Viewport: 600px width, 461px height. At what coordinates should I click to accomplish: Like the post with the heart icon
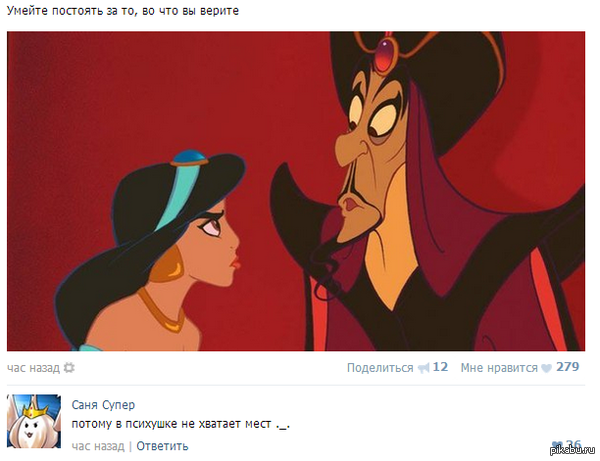(x=546, y=368)
